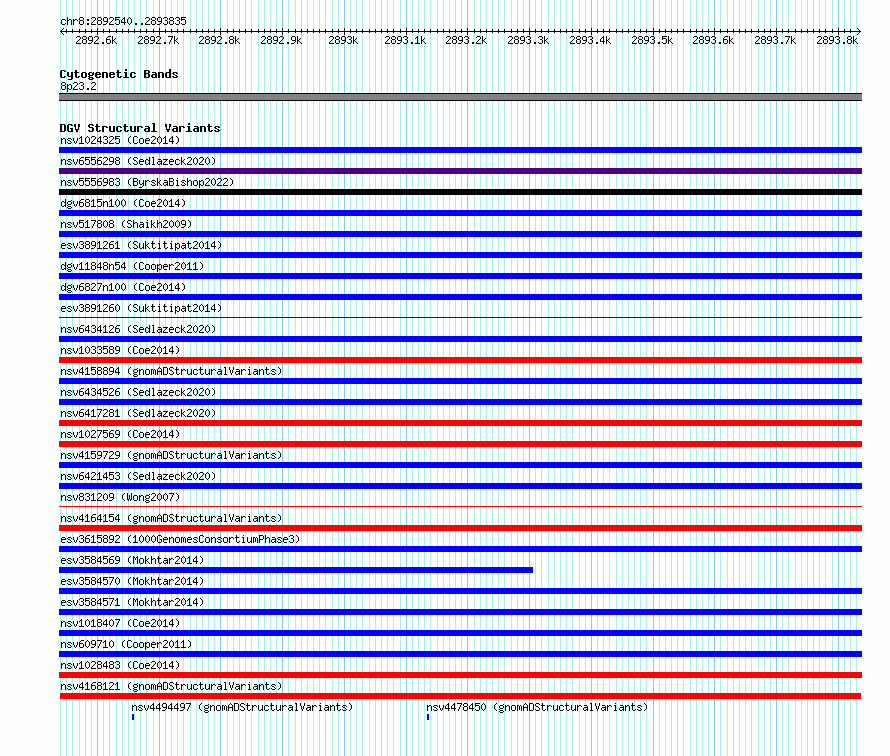The height and width of the screenshot is (756, 890).
Task: Open nsv4159729 gnomADStructuralVariants label
Action: click(171, 455)
